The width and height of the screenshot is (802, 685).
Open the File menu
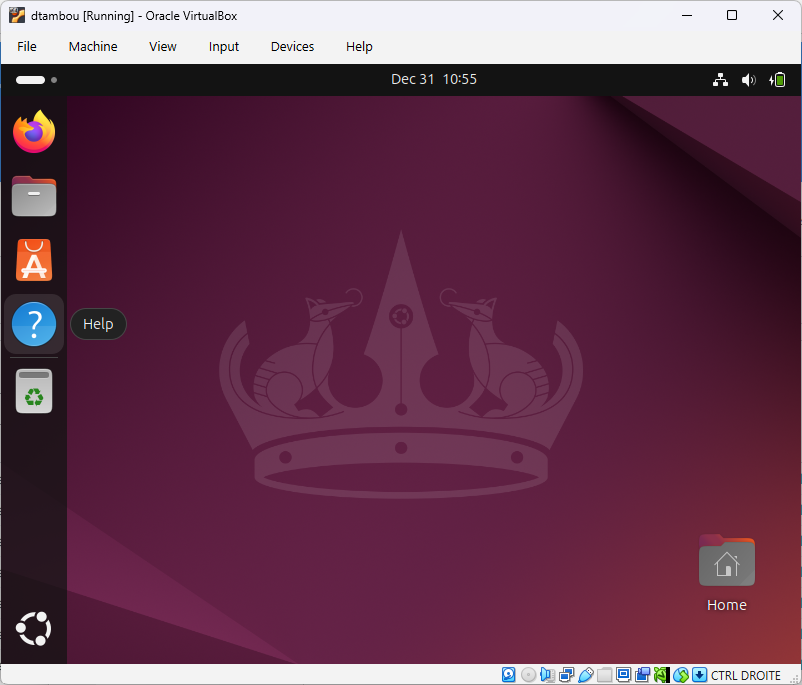tap(27, 47)
